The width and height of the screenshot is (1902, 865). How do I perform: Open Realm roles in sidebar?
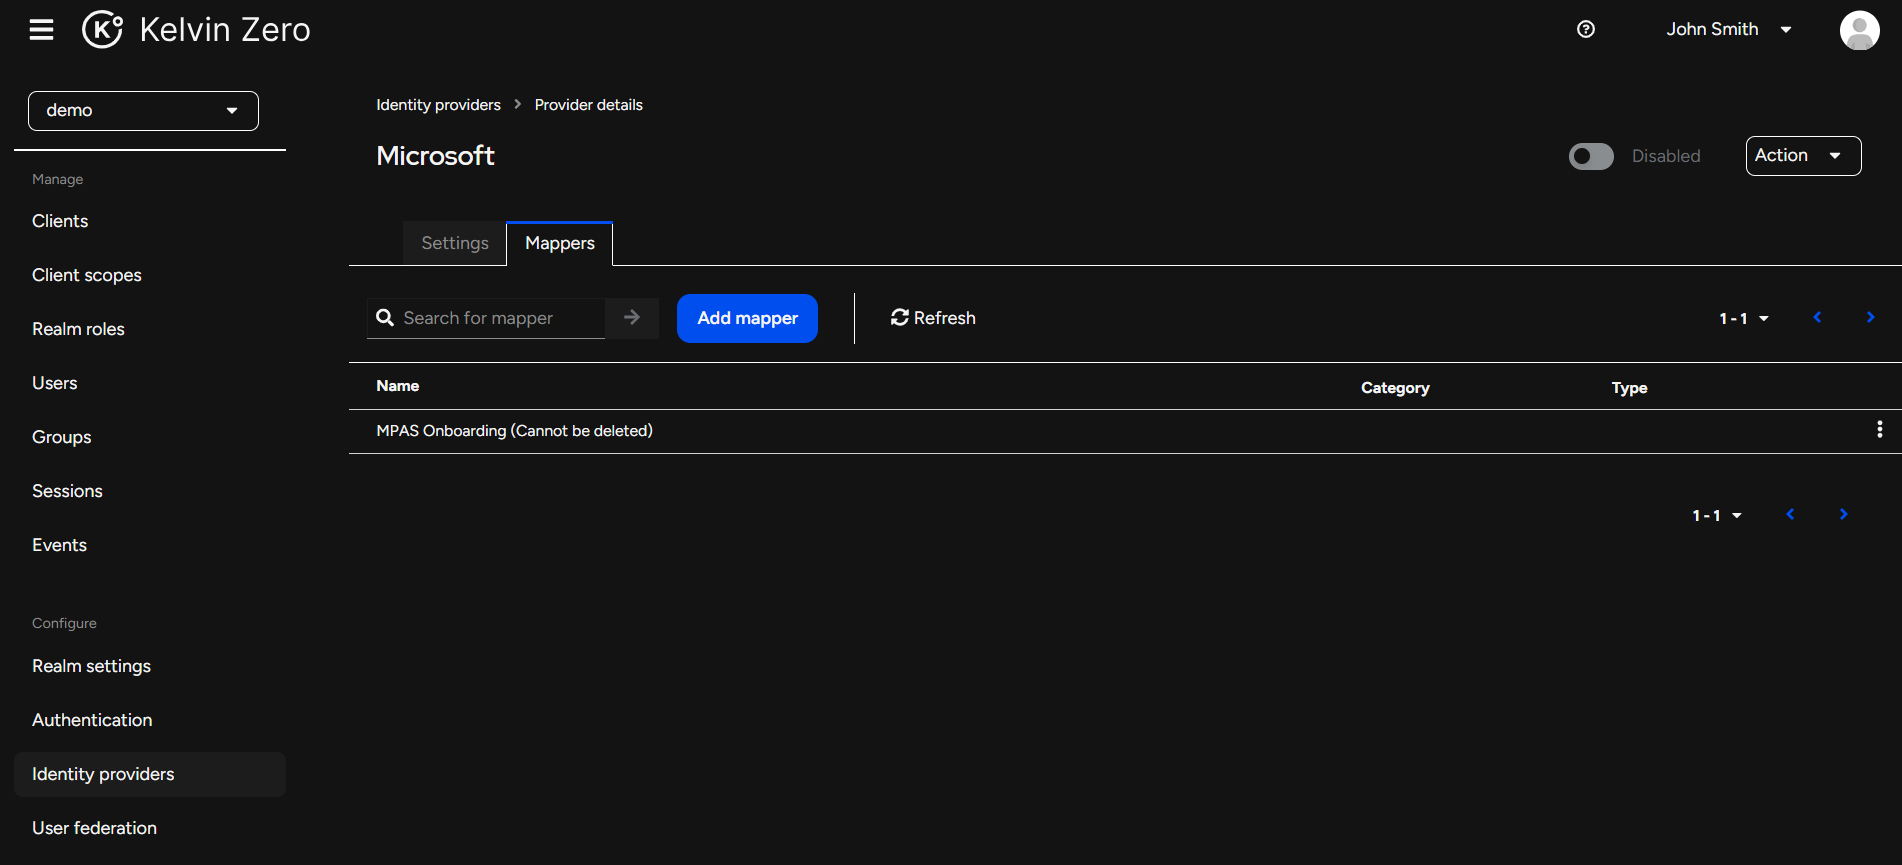(78, 329)
